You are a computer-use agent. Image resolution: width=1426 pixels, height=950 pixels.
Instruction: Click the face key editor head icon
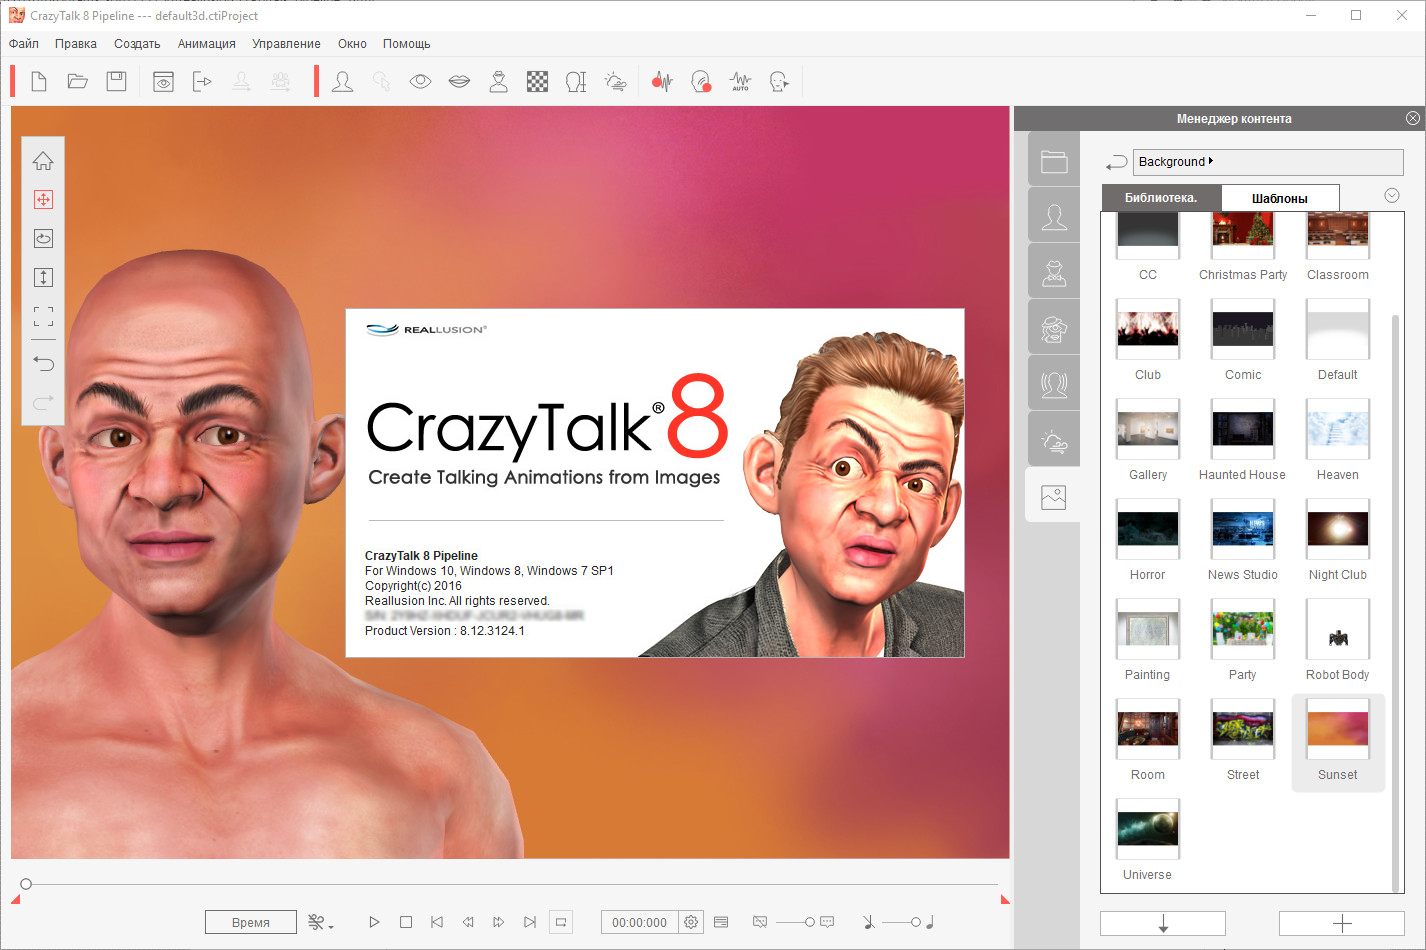(779, 81)
